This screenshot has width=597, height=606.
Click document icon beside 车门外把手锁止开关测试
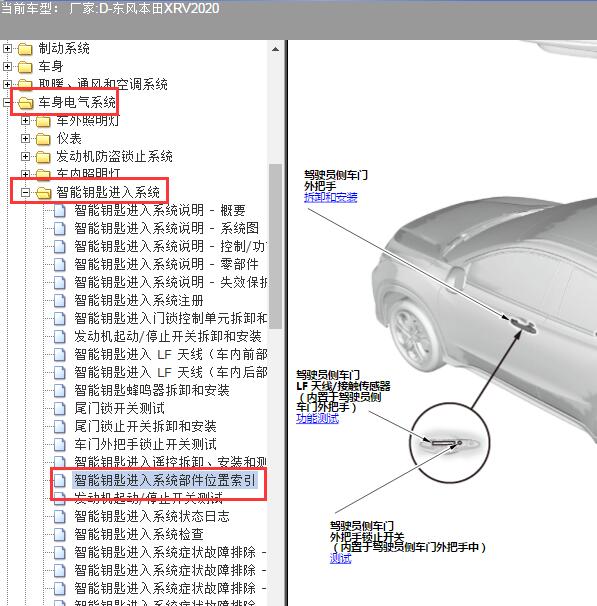click(60, 444)
